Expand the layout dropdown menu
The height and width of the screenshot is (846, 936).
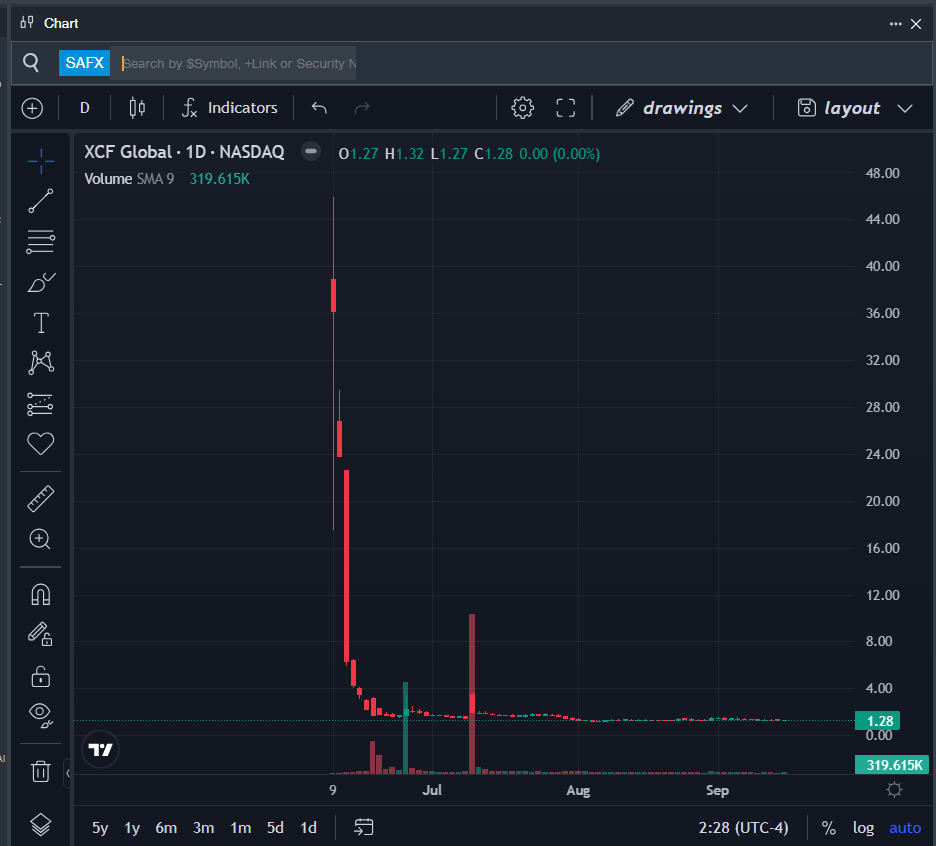coord(854,108)
